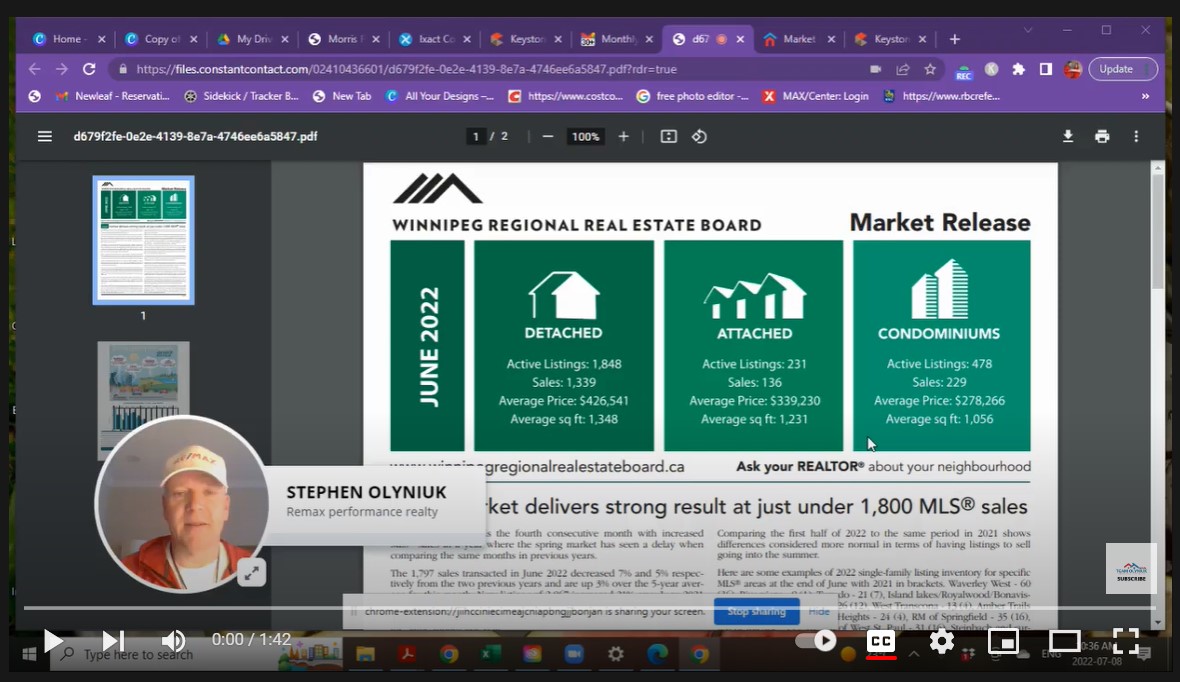Toggle the autoplay switch
1180x682 pixels.
(x=817, y=641)
